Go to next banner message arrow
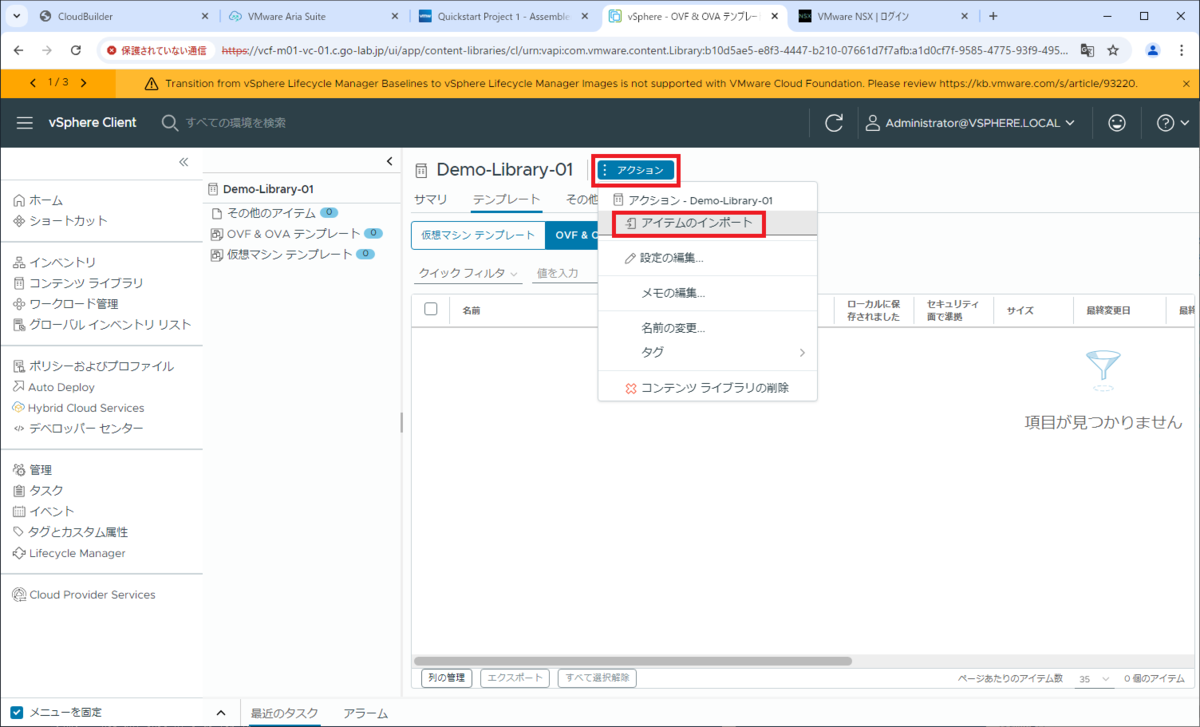This screenshot has width=1200, height=727. click(83, 83)
